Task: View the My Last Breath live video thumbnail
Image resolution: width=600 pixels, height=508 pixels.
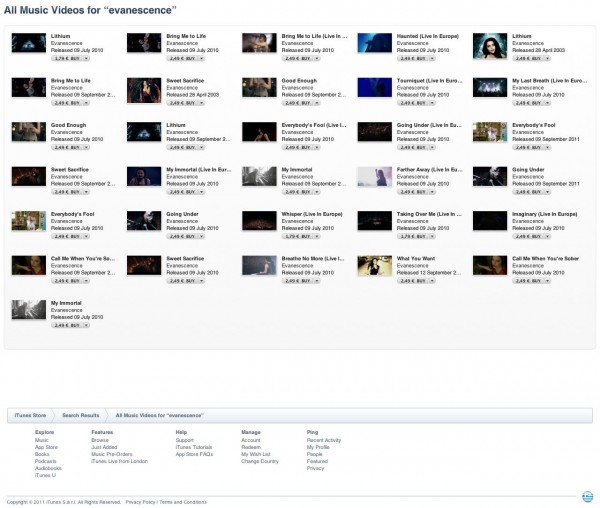Action: (490, 87)
